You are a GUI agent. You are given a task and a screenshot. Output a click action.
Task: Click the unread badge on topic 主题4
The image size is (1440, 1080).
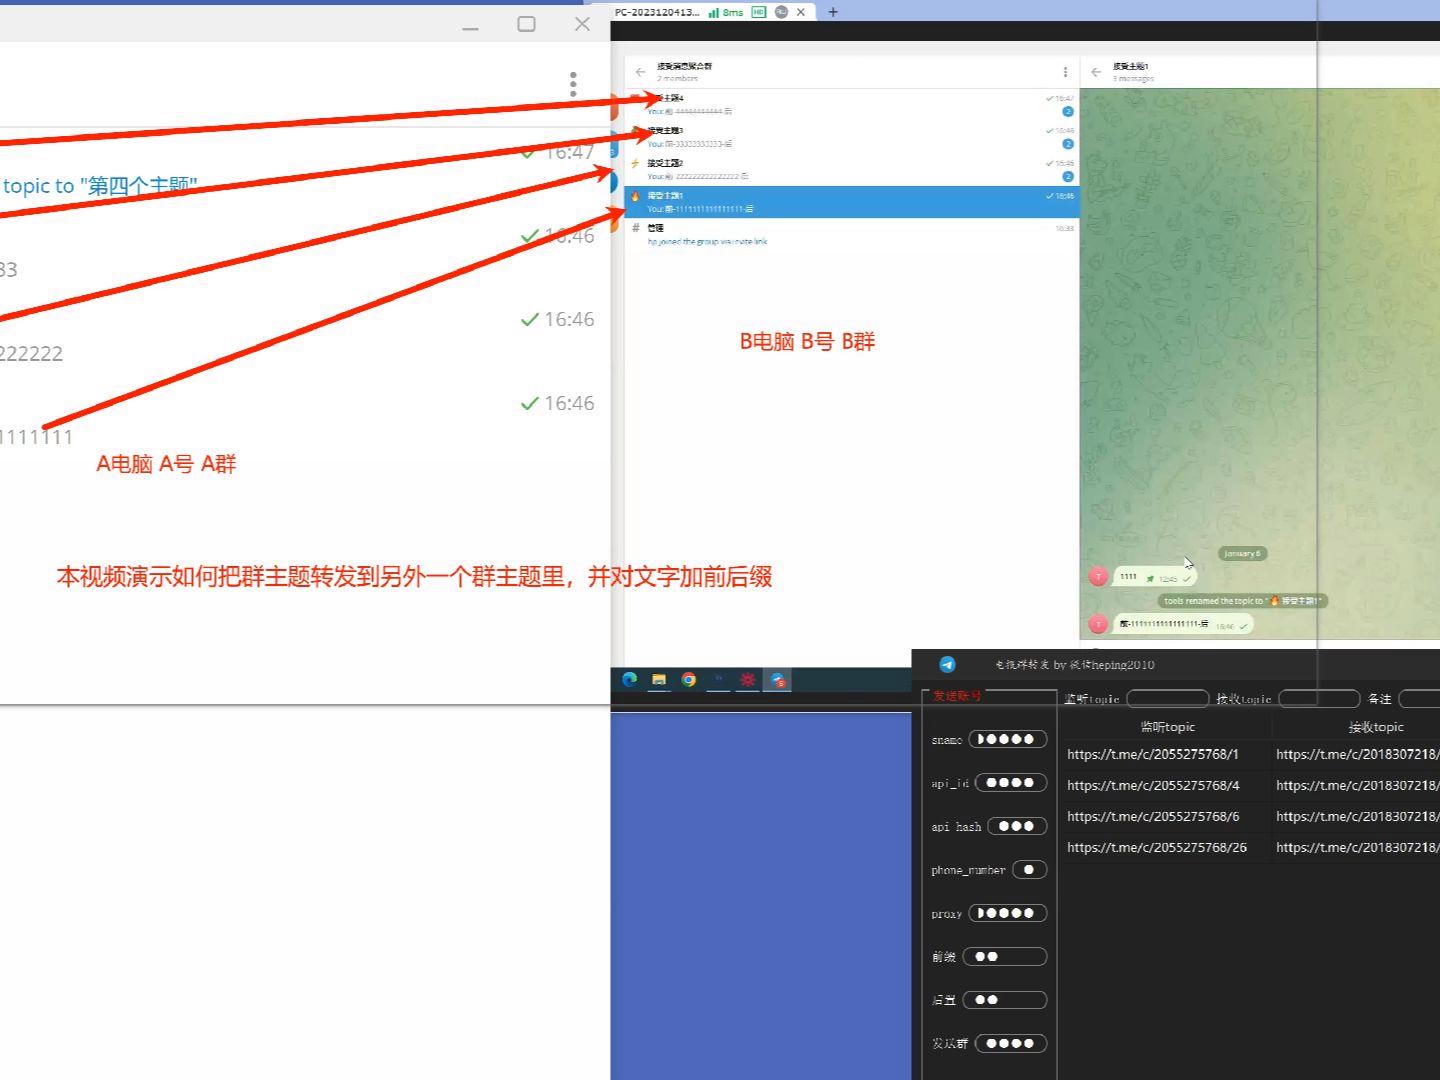[1067, 112]
